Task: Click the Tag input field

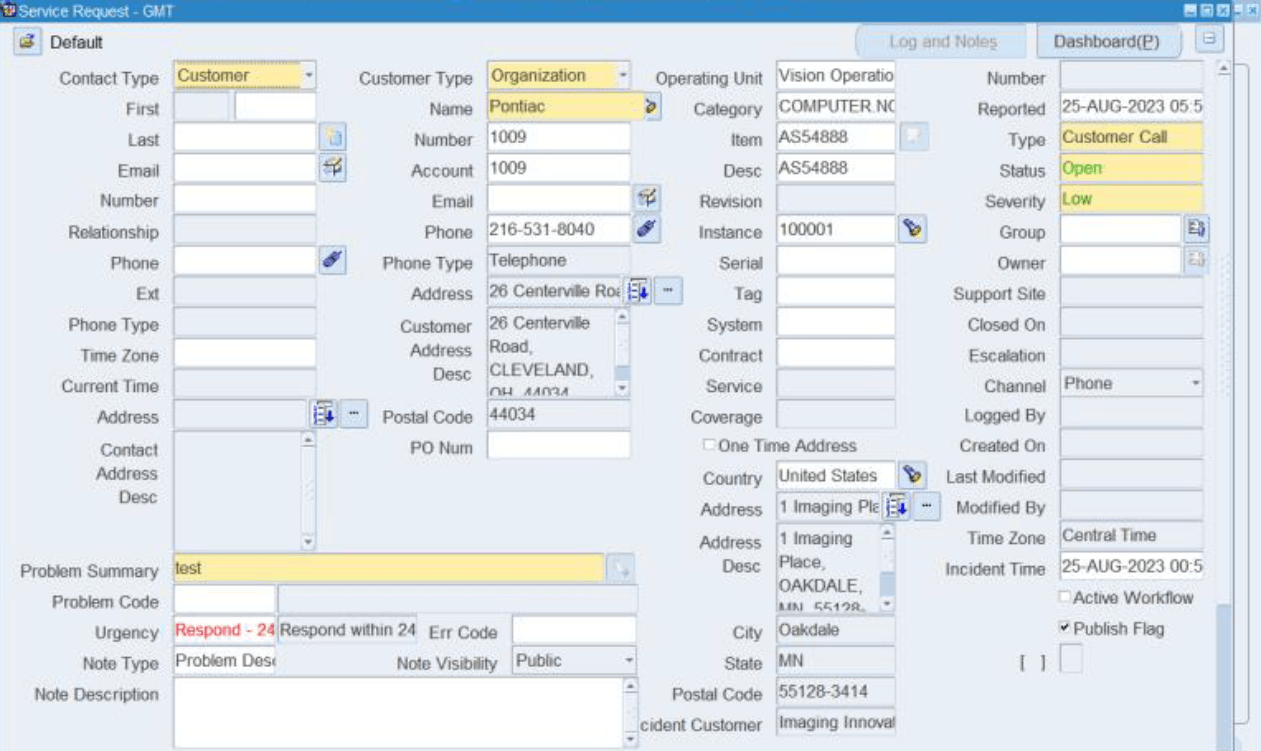Action: point(836,292)
